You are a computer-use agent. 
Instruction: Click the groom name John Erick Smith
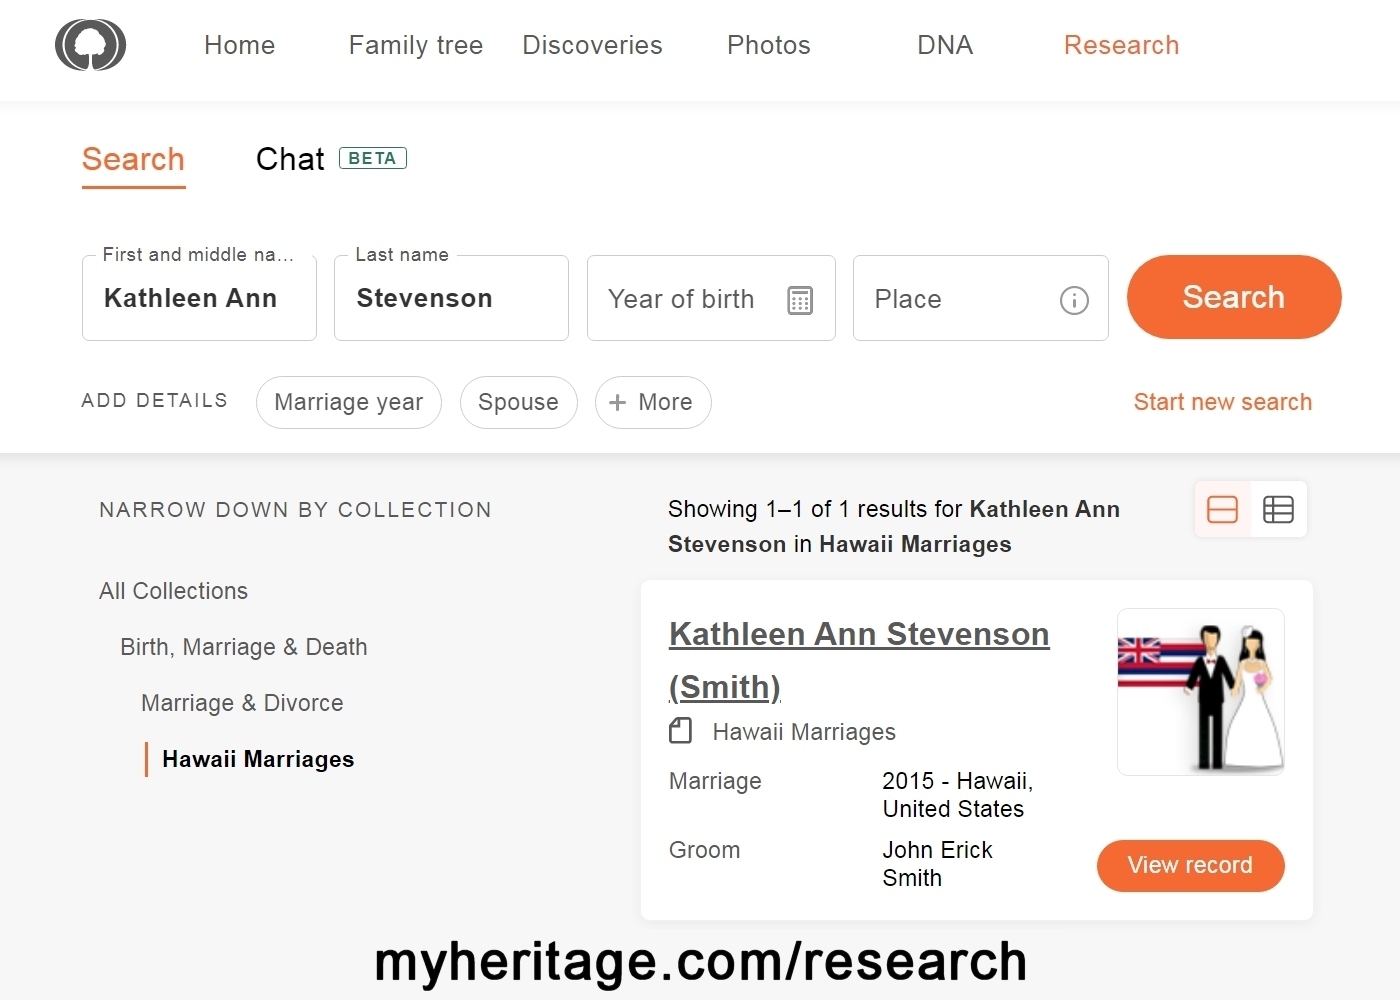click(x=937, y=864)
